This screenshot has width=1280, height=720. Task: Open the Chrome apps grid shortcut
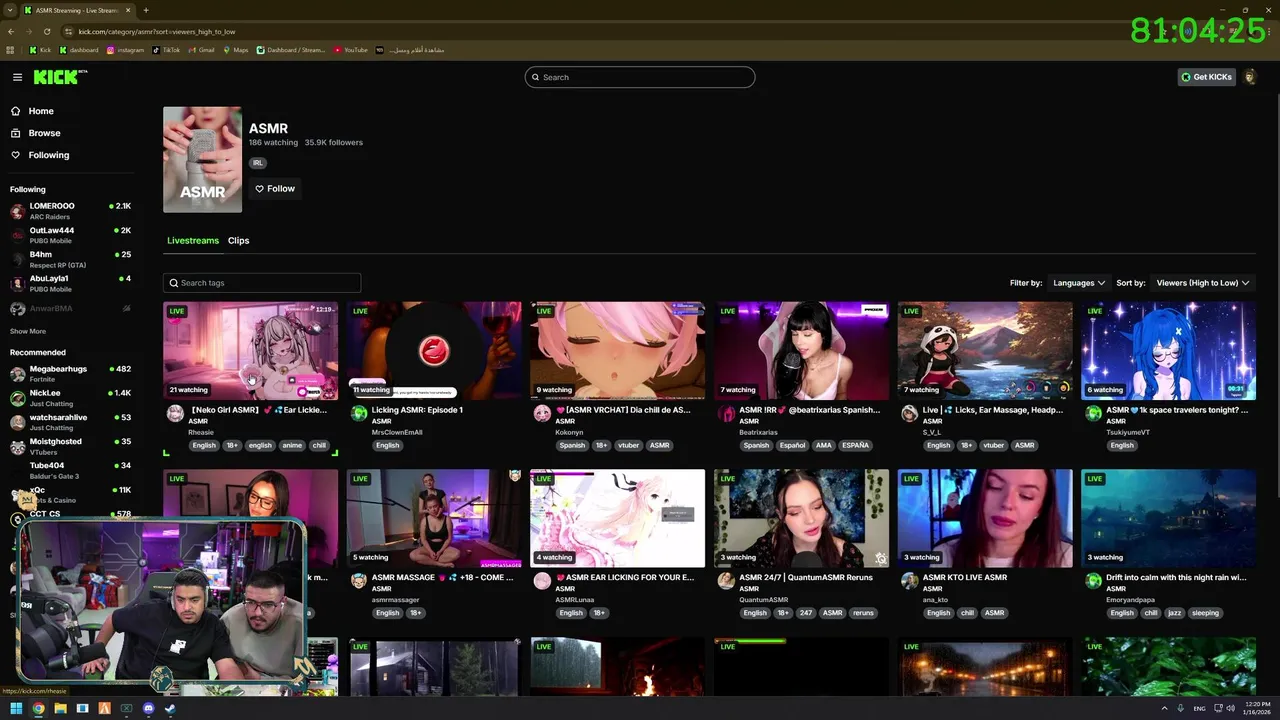pyautogui.click(x=10, y=50)
